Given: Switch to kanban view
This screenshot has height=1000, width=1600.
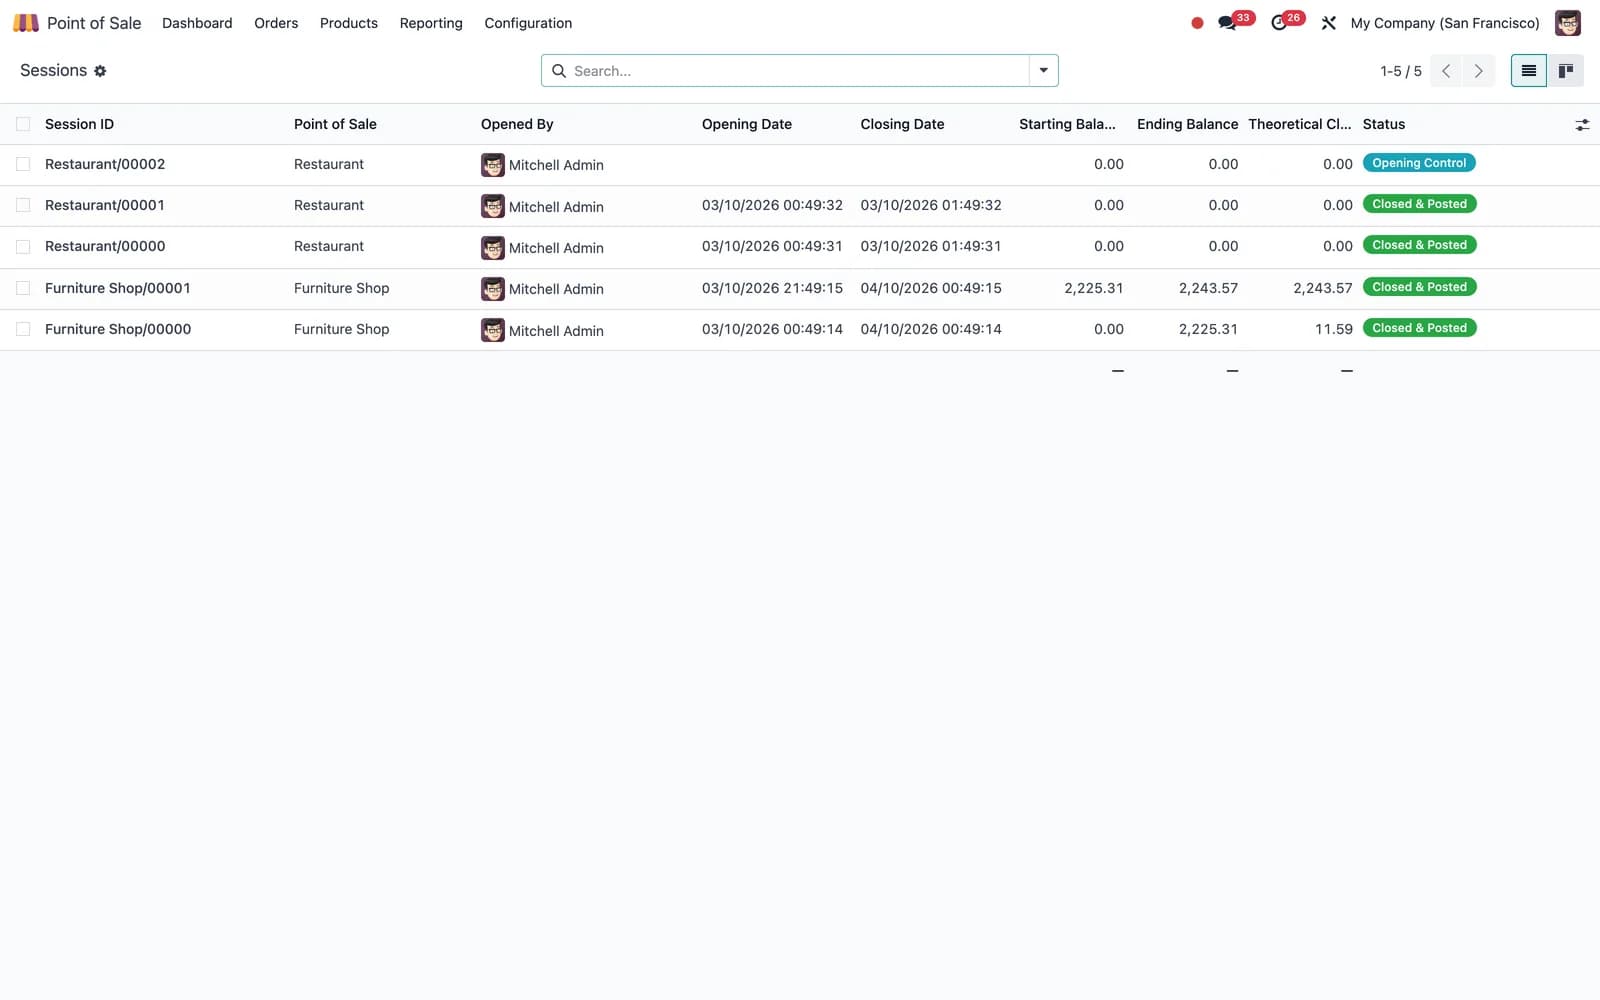Looking at the screenshot, I should (1566, 71).
